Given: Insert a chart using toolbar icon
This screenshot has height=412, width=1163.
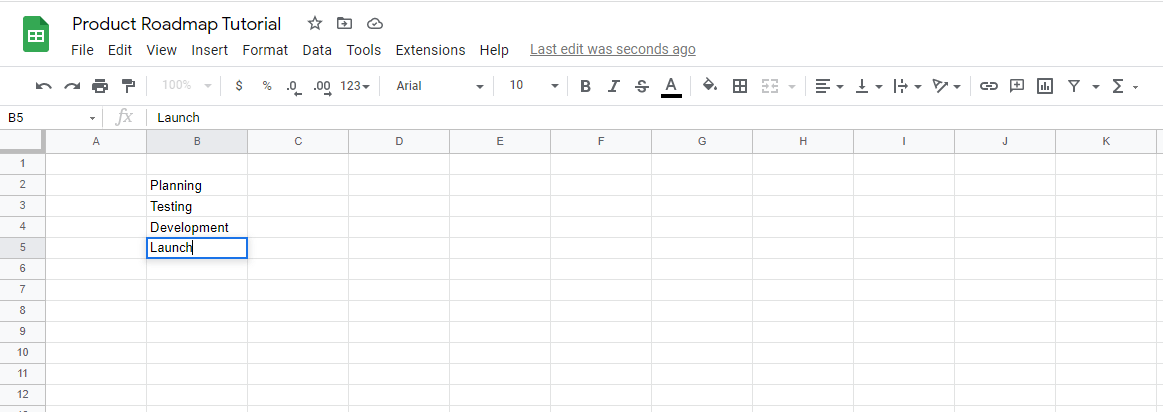Looking at the screenshot, I should coord(1045,86).
